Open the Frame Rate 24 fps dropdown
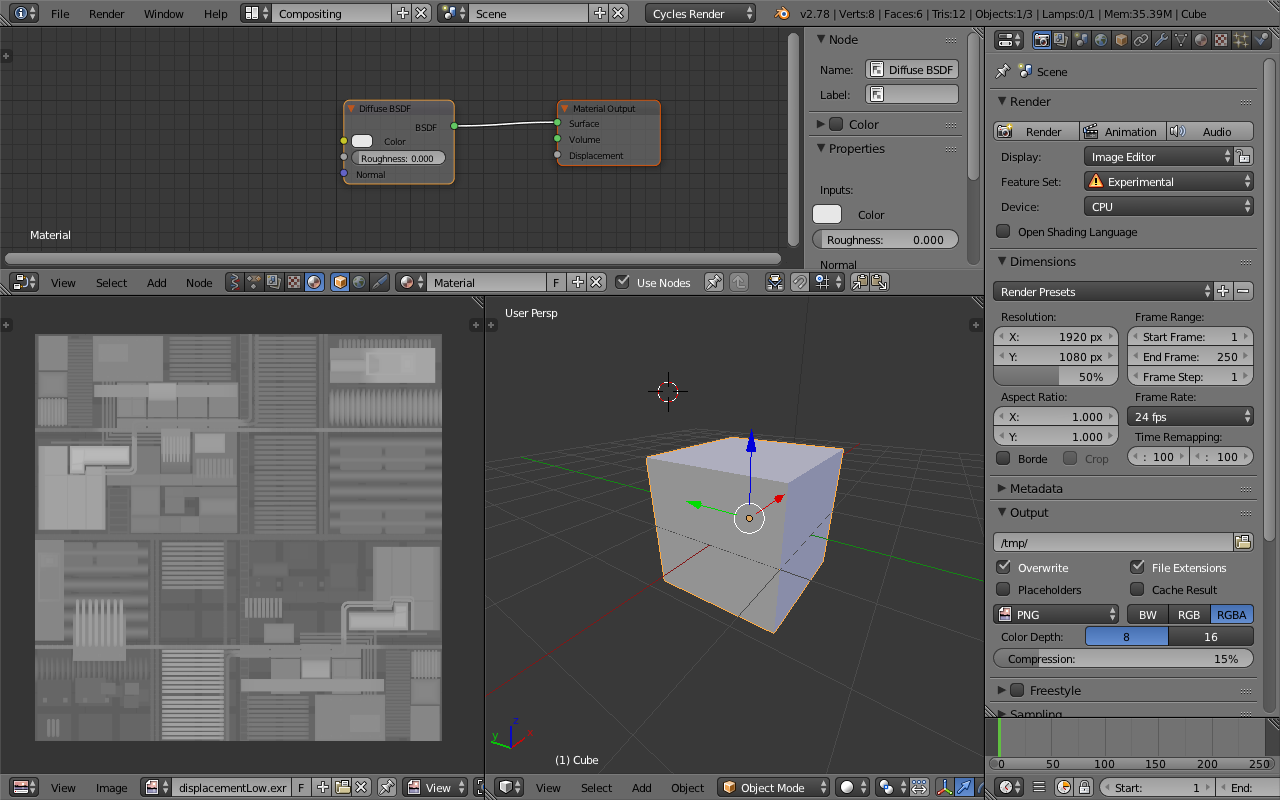 pos(1191,417)
